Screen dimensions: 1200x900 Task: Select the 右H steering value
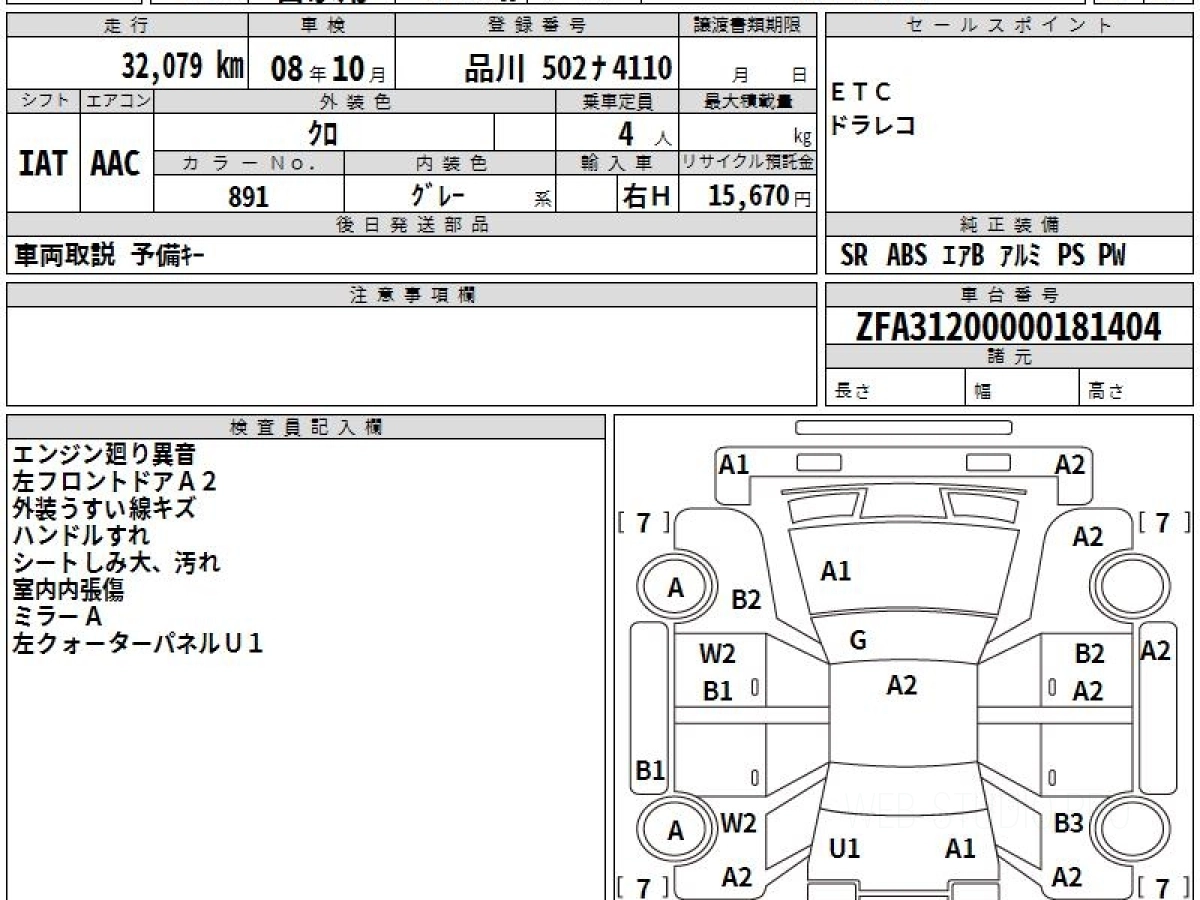[x=646, y=196]
